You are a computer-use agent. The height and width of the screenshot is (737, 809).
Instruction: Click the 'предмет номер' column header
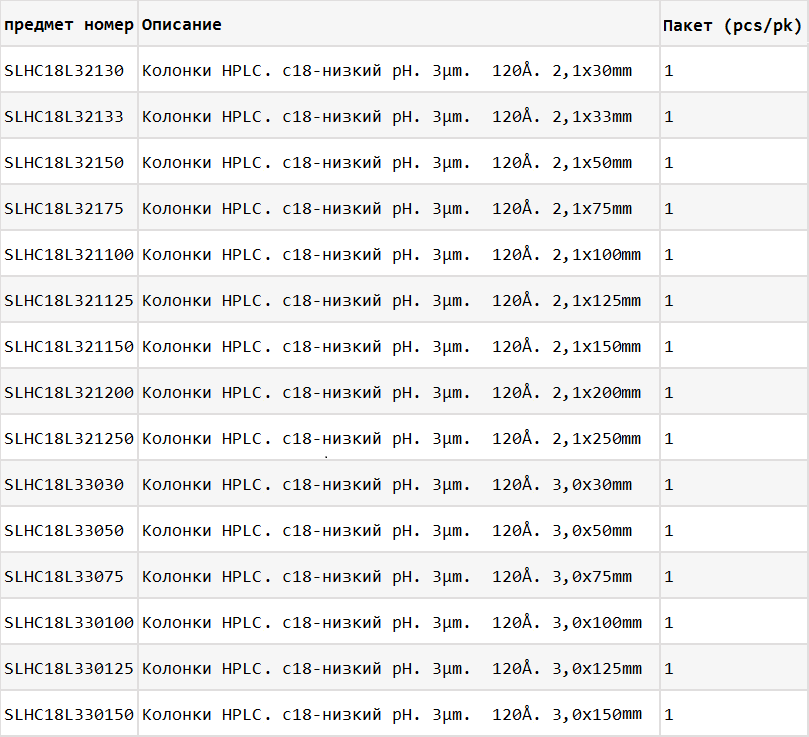point(69,24)
